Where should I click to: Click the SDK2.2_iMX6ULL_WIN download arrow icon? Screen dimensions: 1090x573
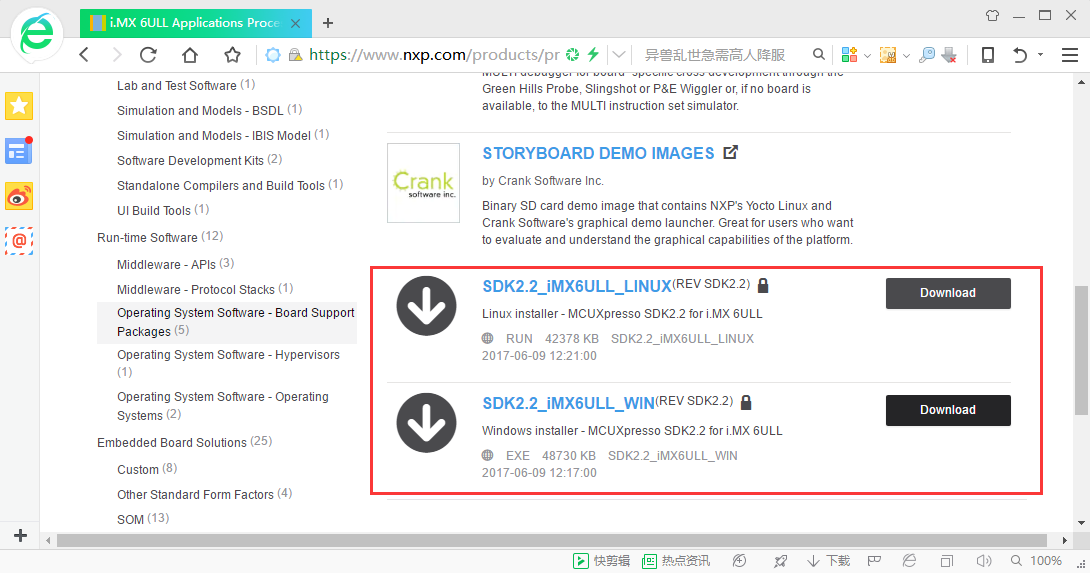[426, 423]
